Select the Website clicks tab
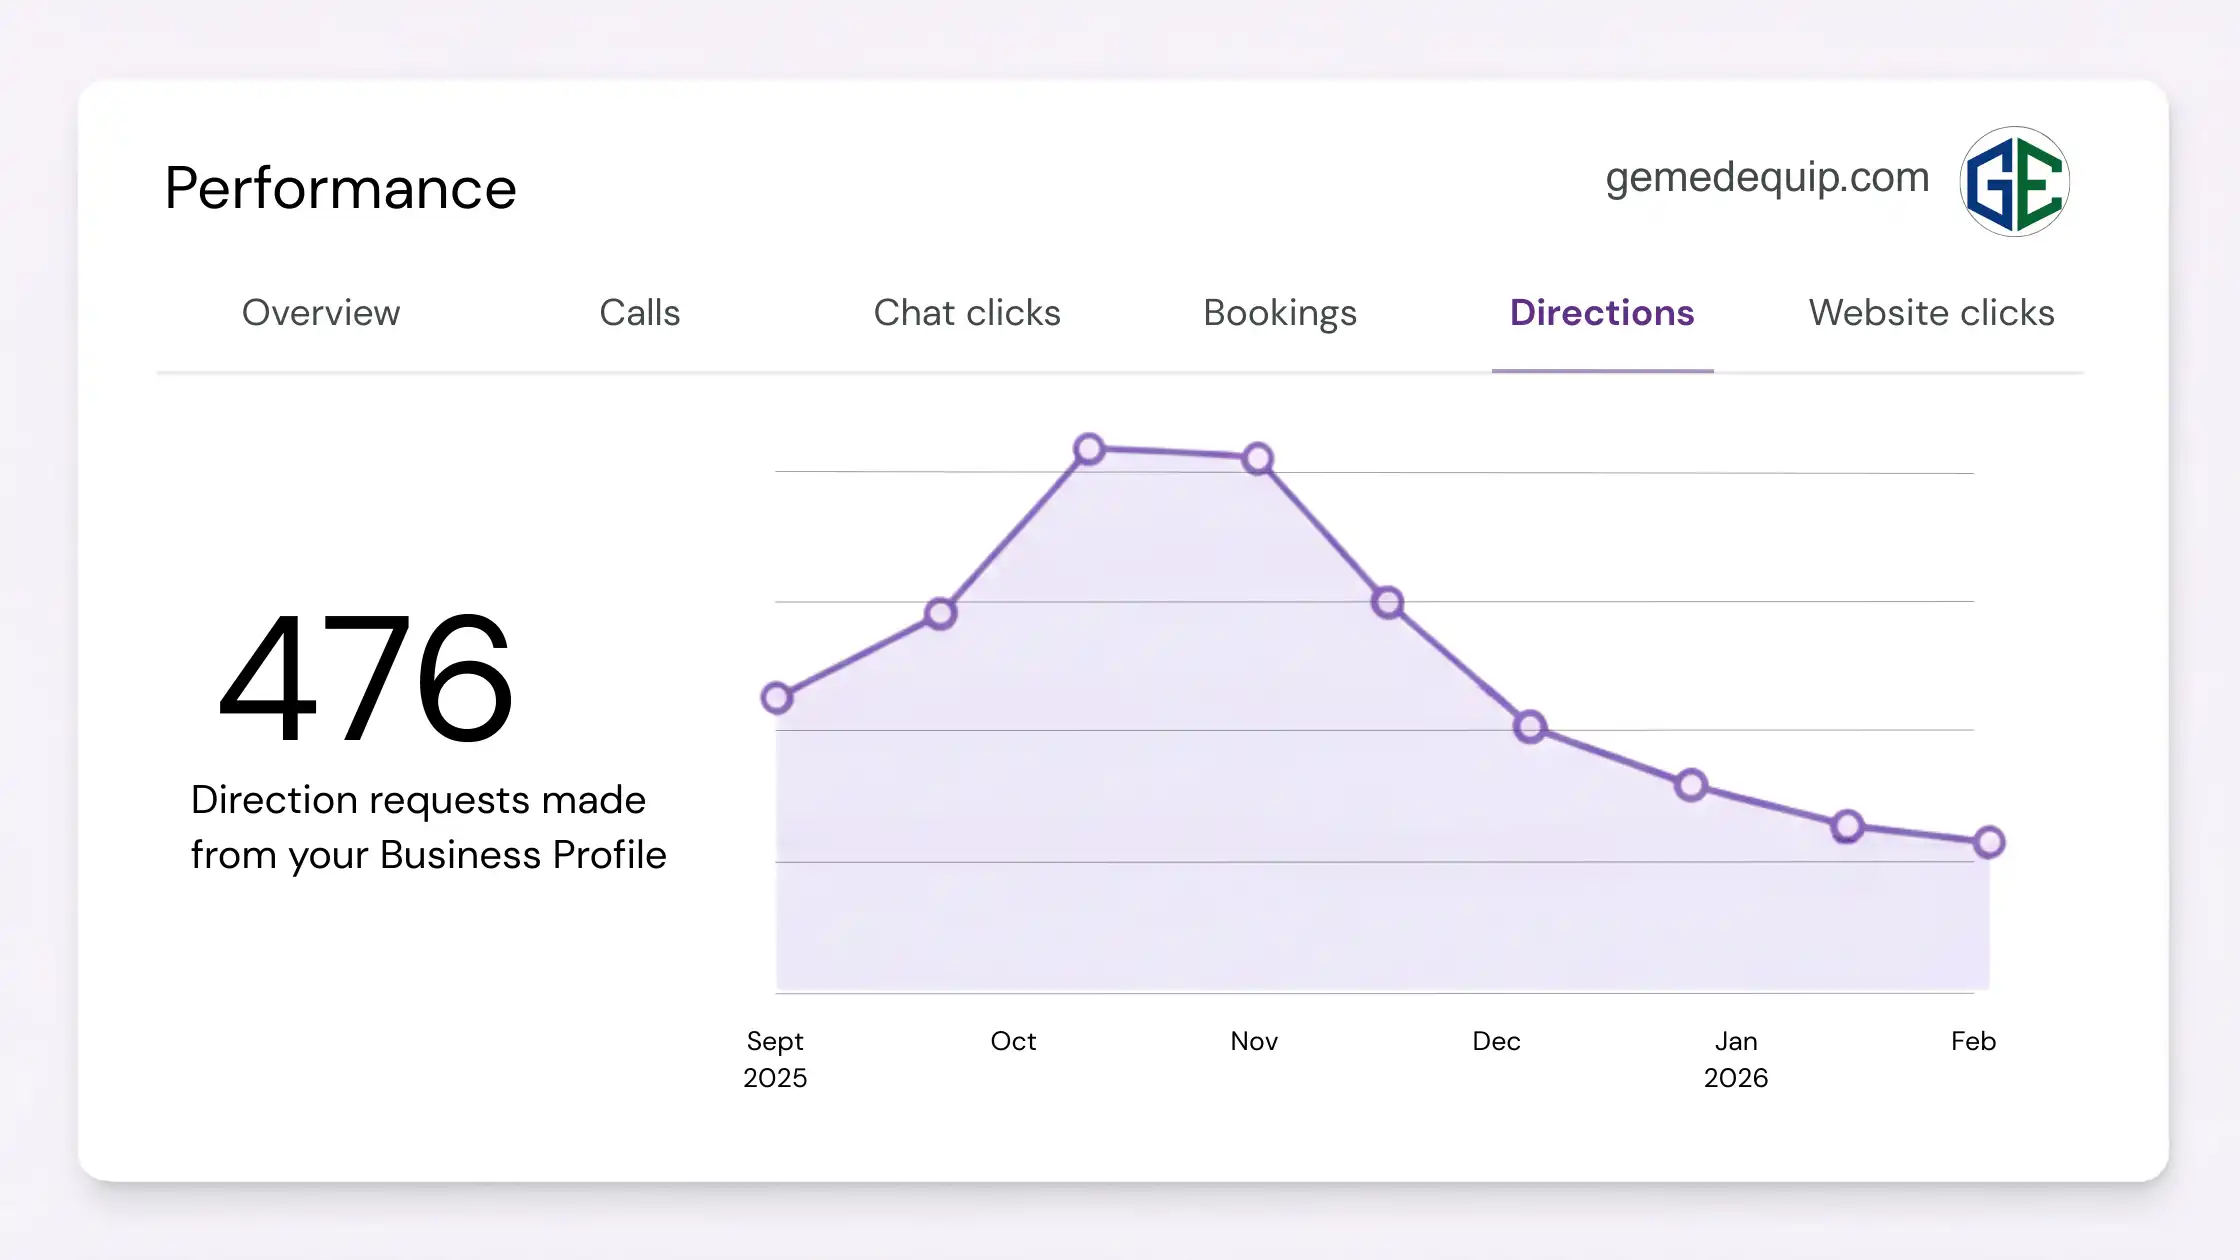 point(1931,313)
